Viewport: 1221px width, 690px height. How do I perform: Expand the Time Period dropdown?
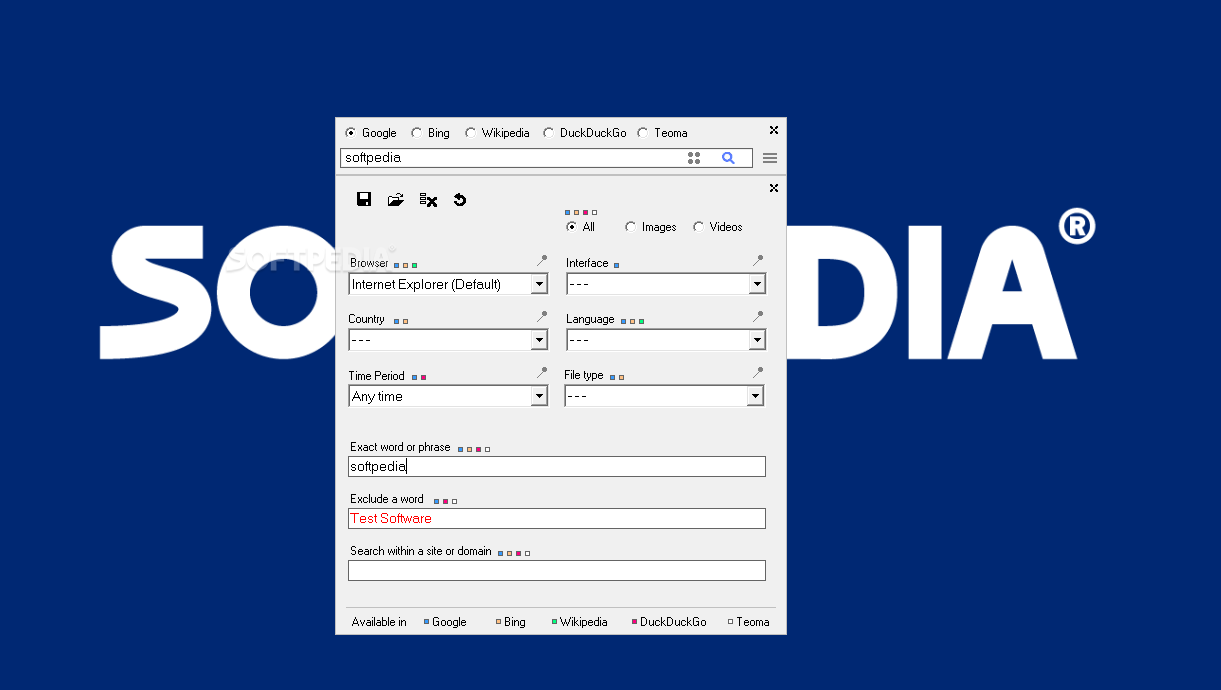coord(539,397)
